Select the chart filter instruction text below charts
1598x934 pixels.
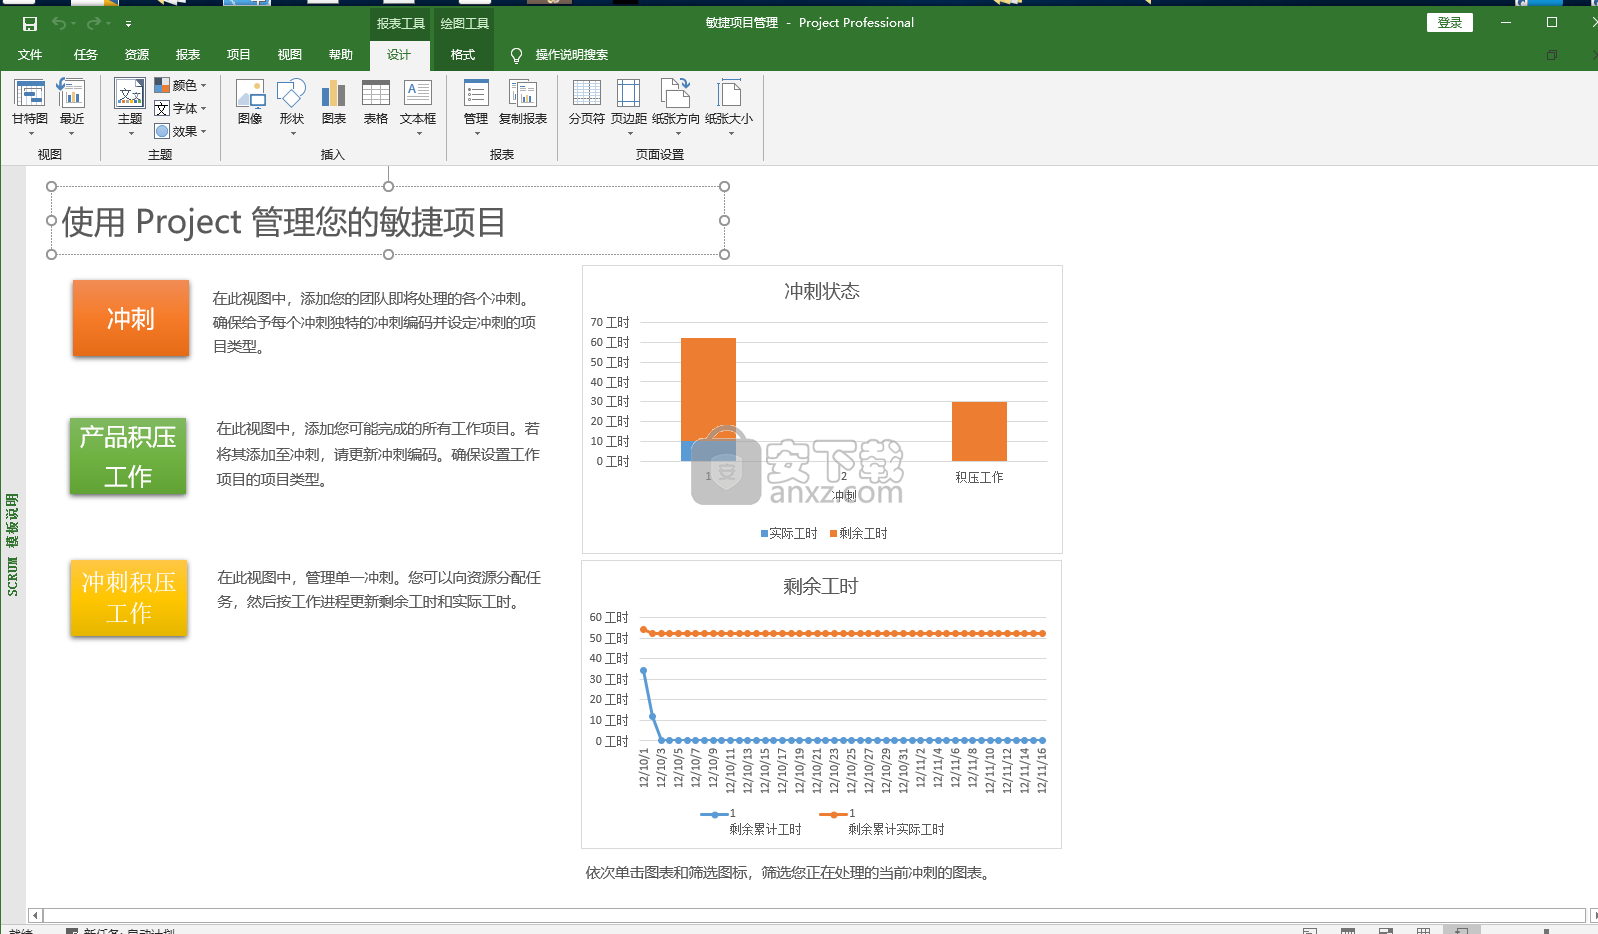(790, 872)
